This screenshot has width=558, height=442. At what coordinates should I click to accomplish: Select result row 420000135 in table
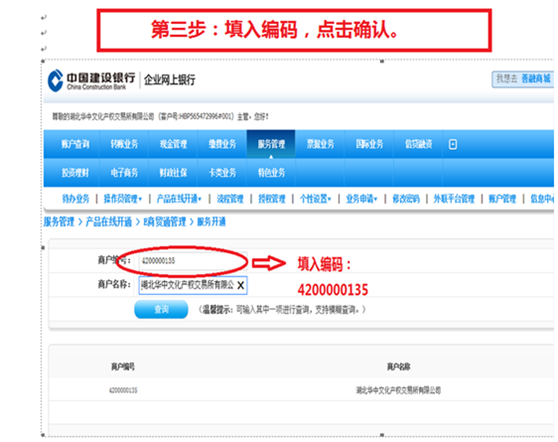pyautogui.click(x=301, y=390)
